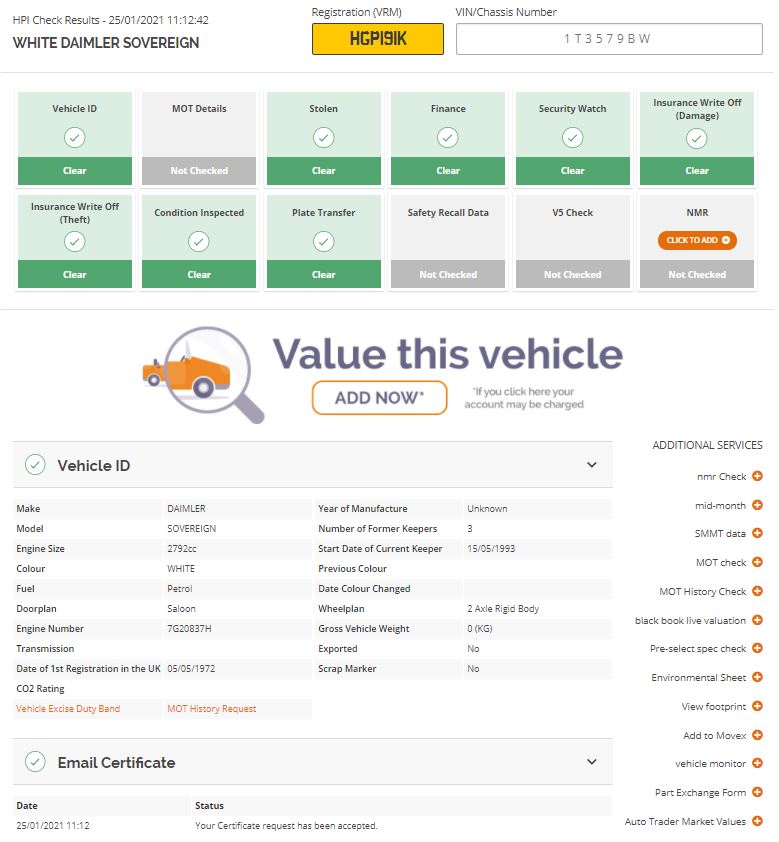Click the ADD NOW valuation button
The height and width of the screenshot is (842, 779).
(x=380, y=398)
